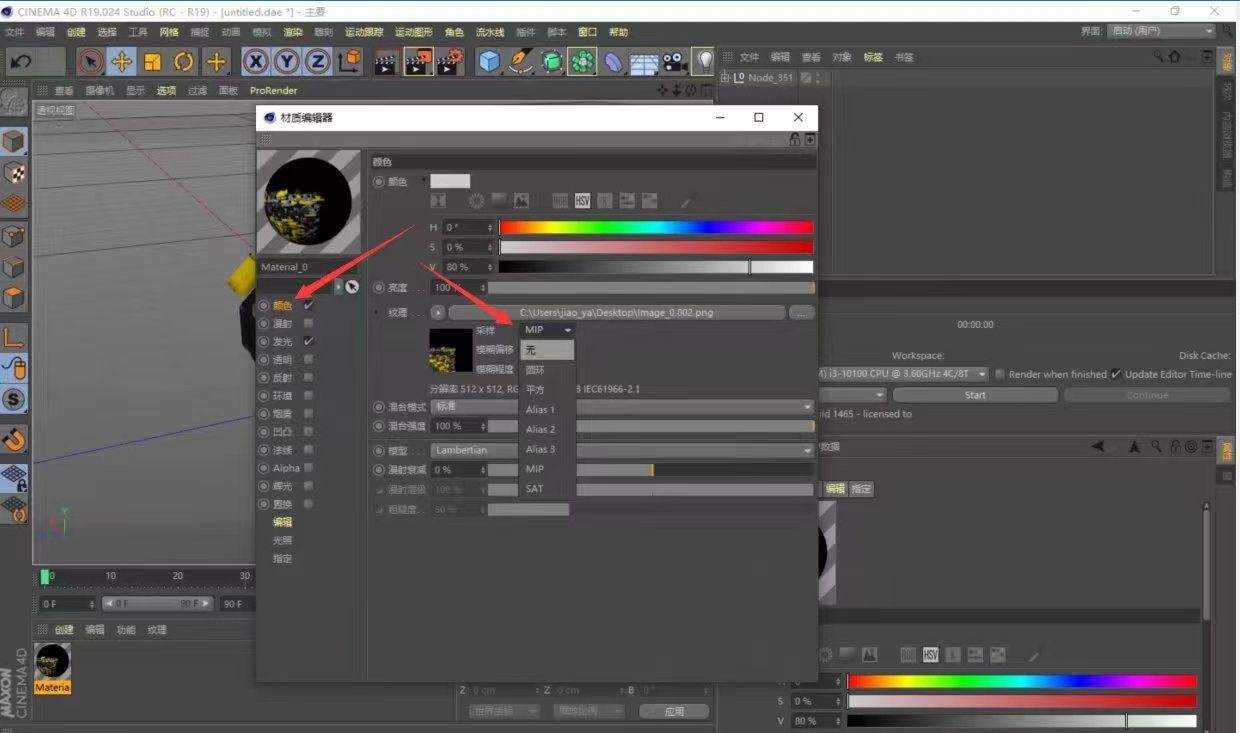Click the Light bulb icon
The image size is (1240, 733).
(x=705, y=62)
